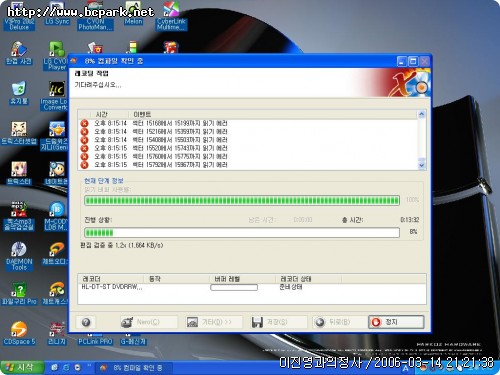This screenshot has width=500, height=375.
Task: Click the full read buffer progress bar
Action: [242, 200]
